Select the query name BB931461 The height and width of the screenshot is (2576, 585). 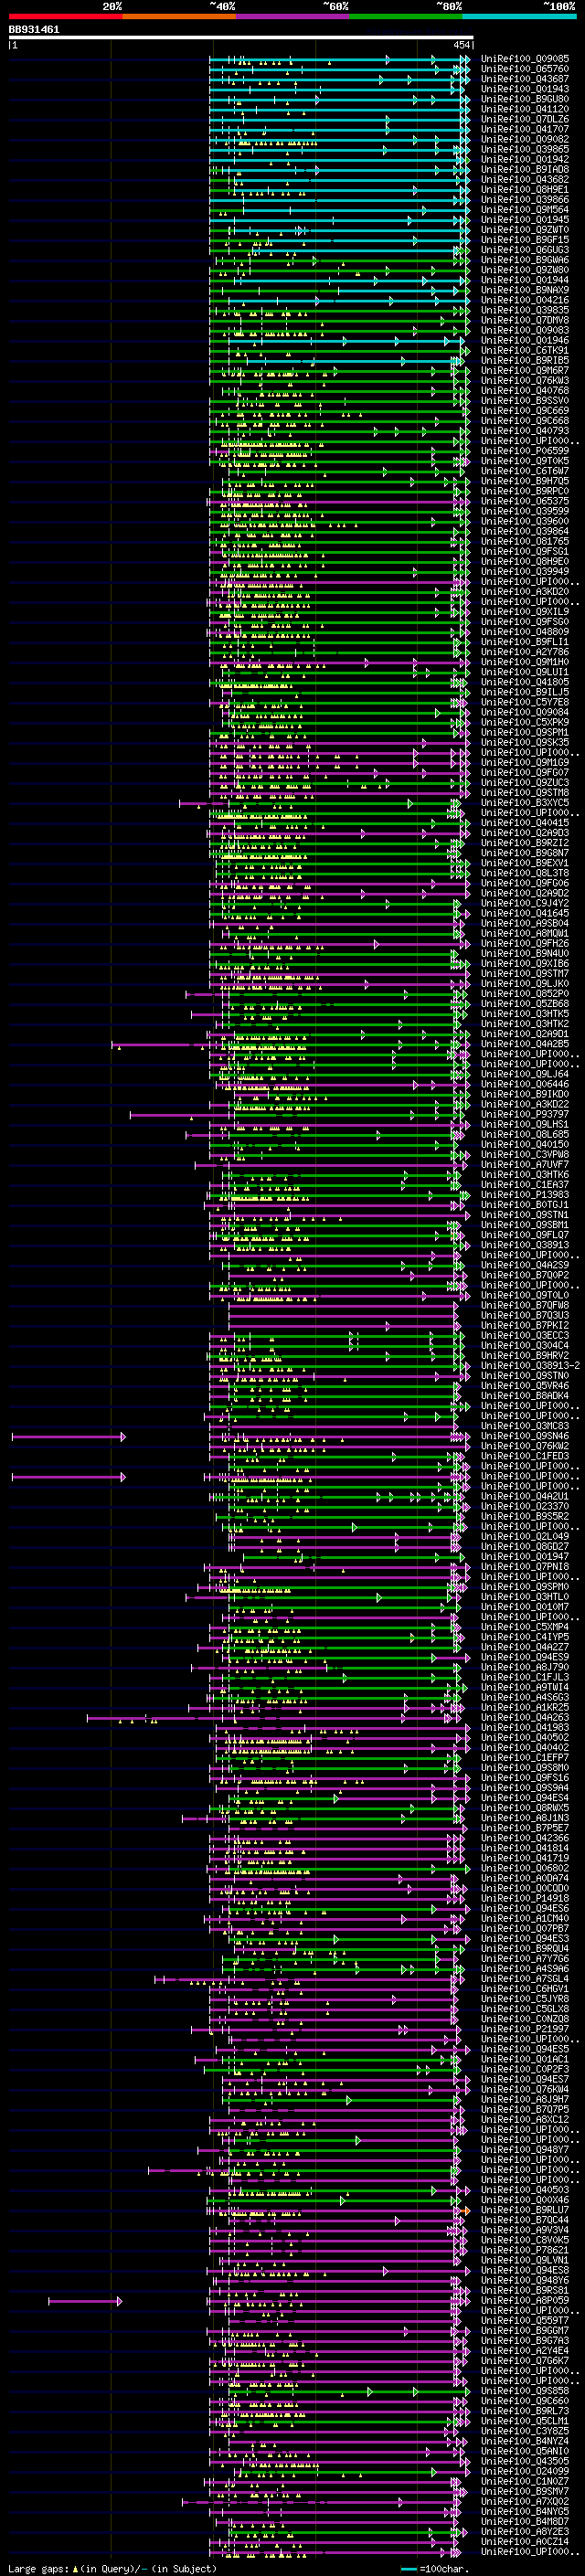[34, 30]
